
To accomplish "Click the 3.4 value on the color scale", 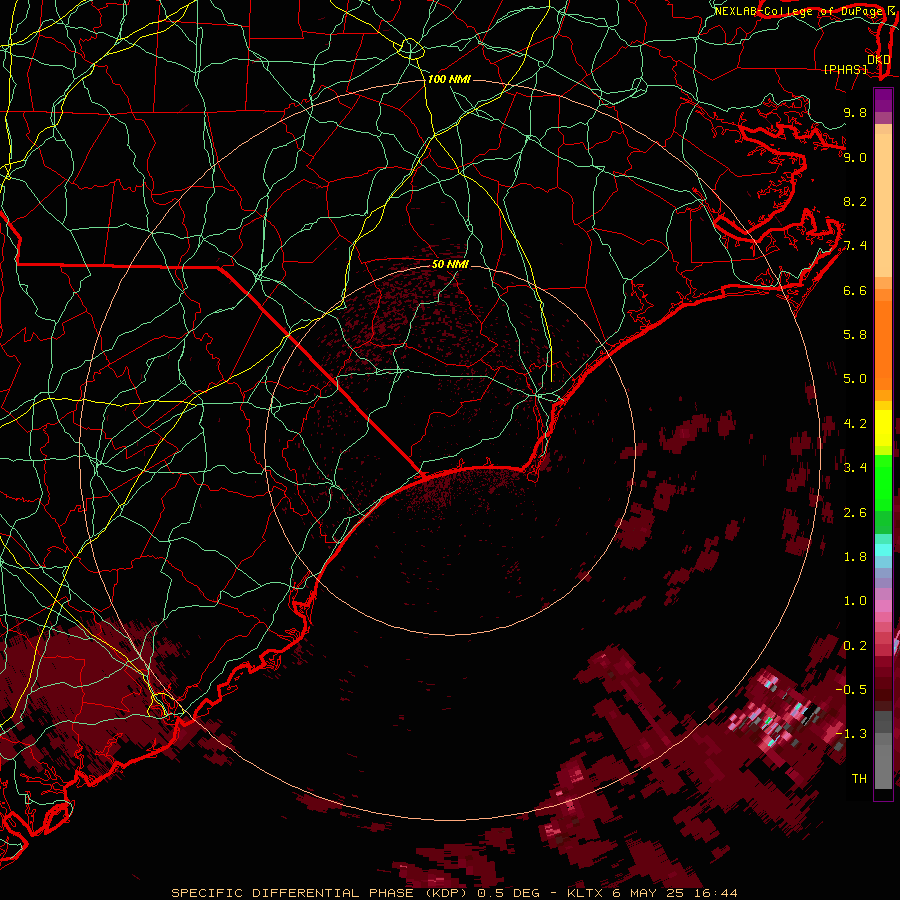I will pyautogui.click(x=855, y=468).
